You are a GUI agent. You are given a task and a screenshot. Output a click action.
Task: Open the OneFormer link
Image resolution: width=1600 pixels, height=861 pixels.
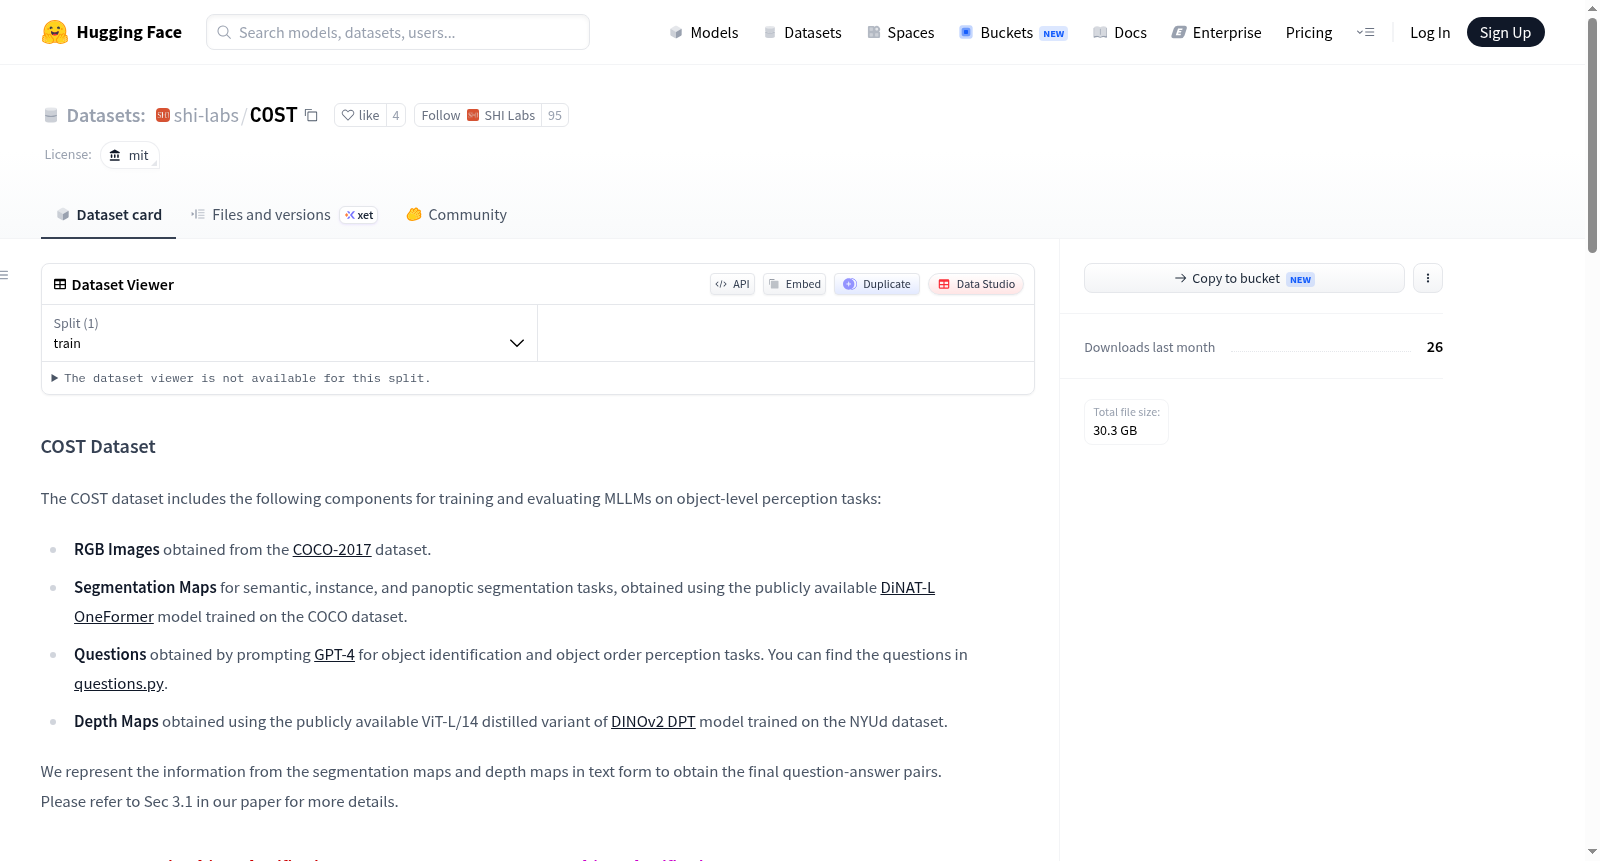(114, 617)
